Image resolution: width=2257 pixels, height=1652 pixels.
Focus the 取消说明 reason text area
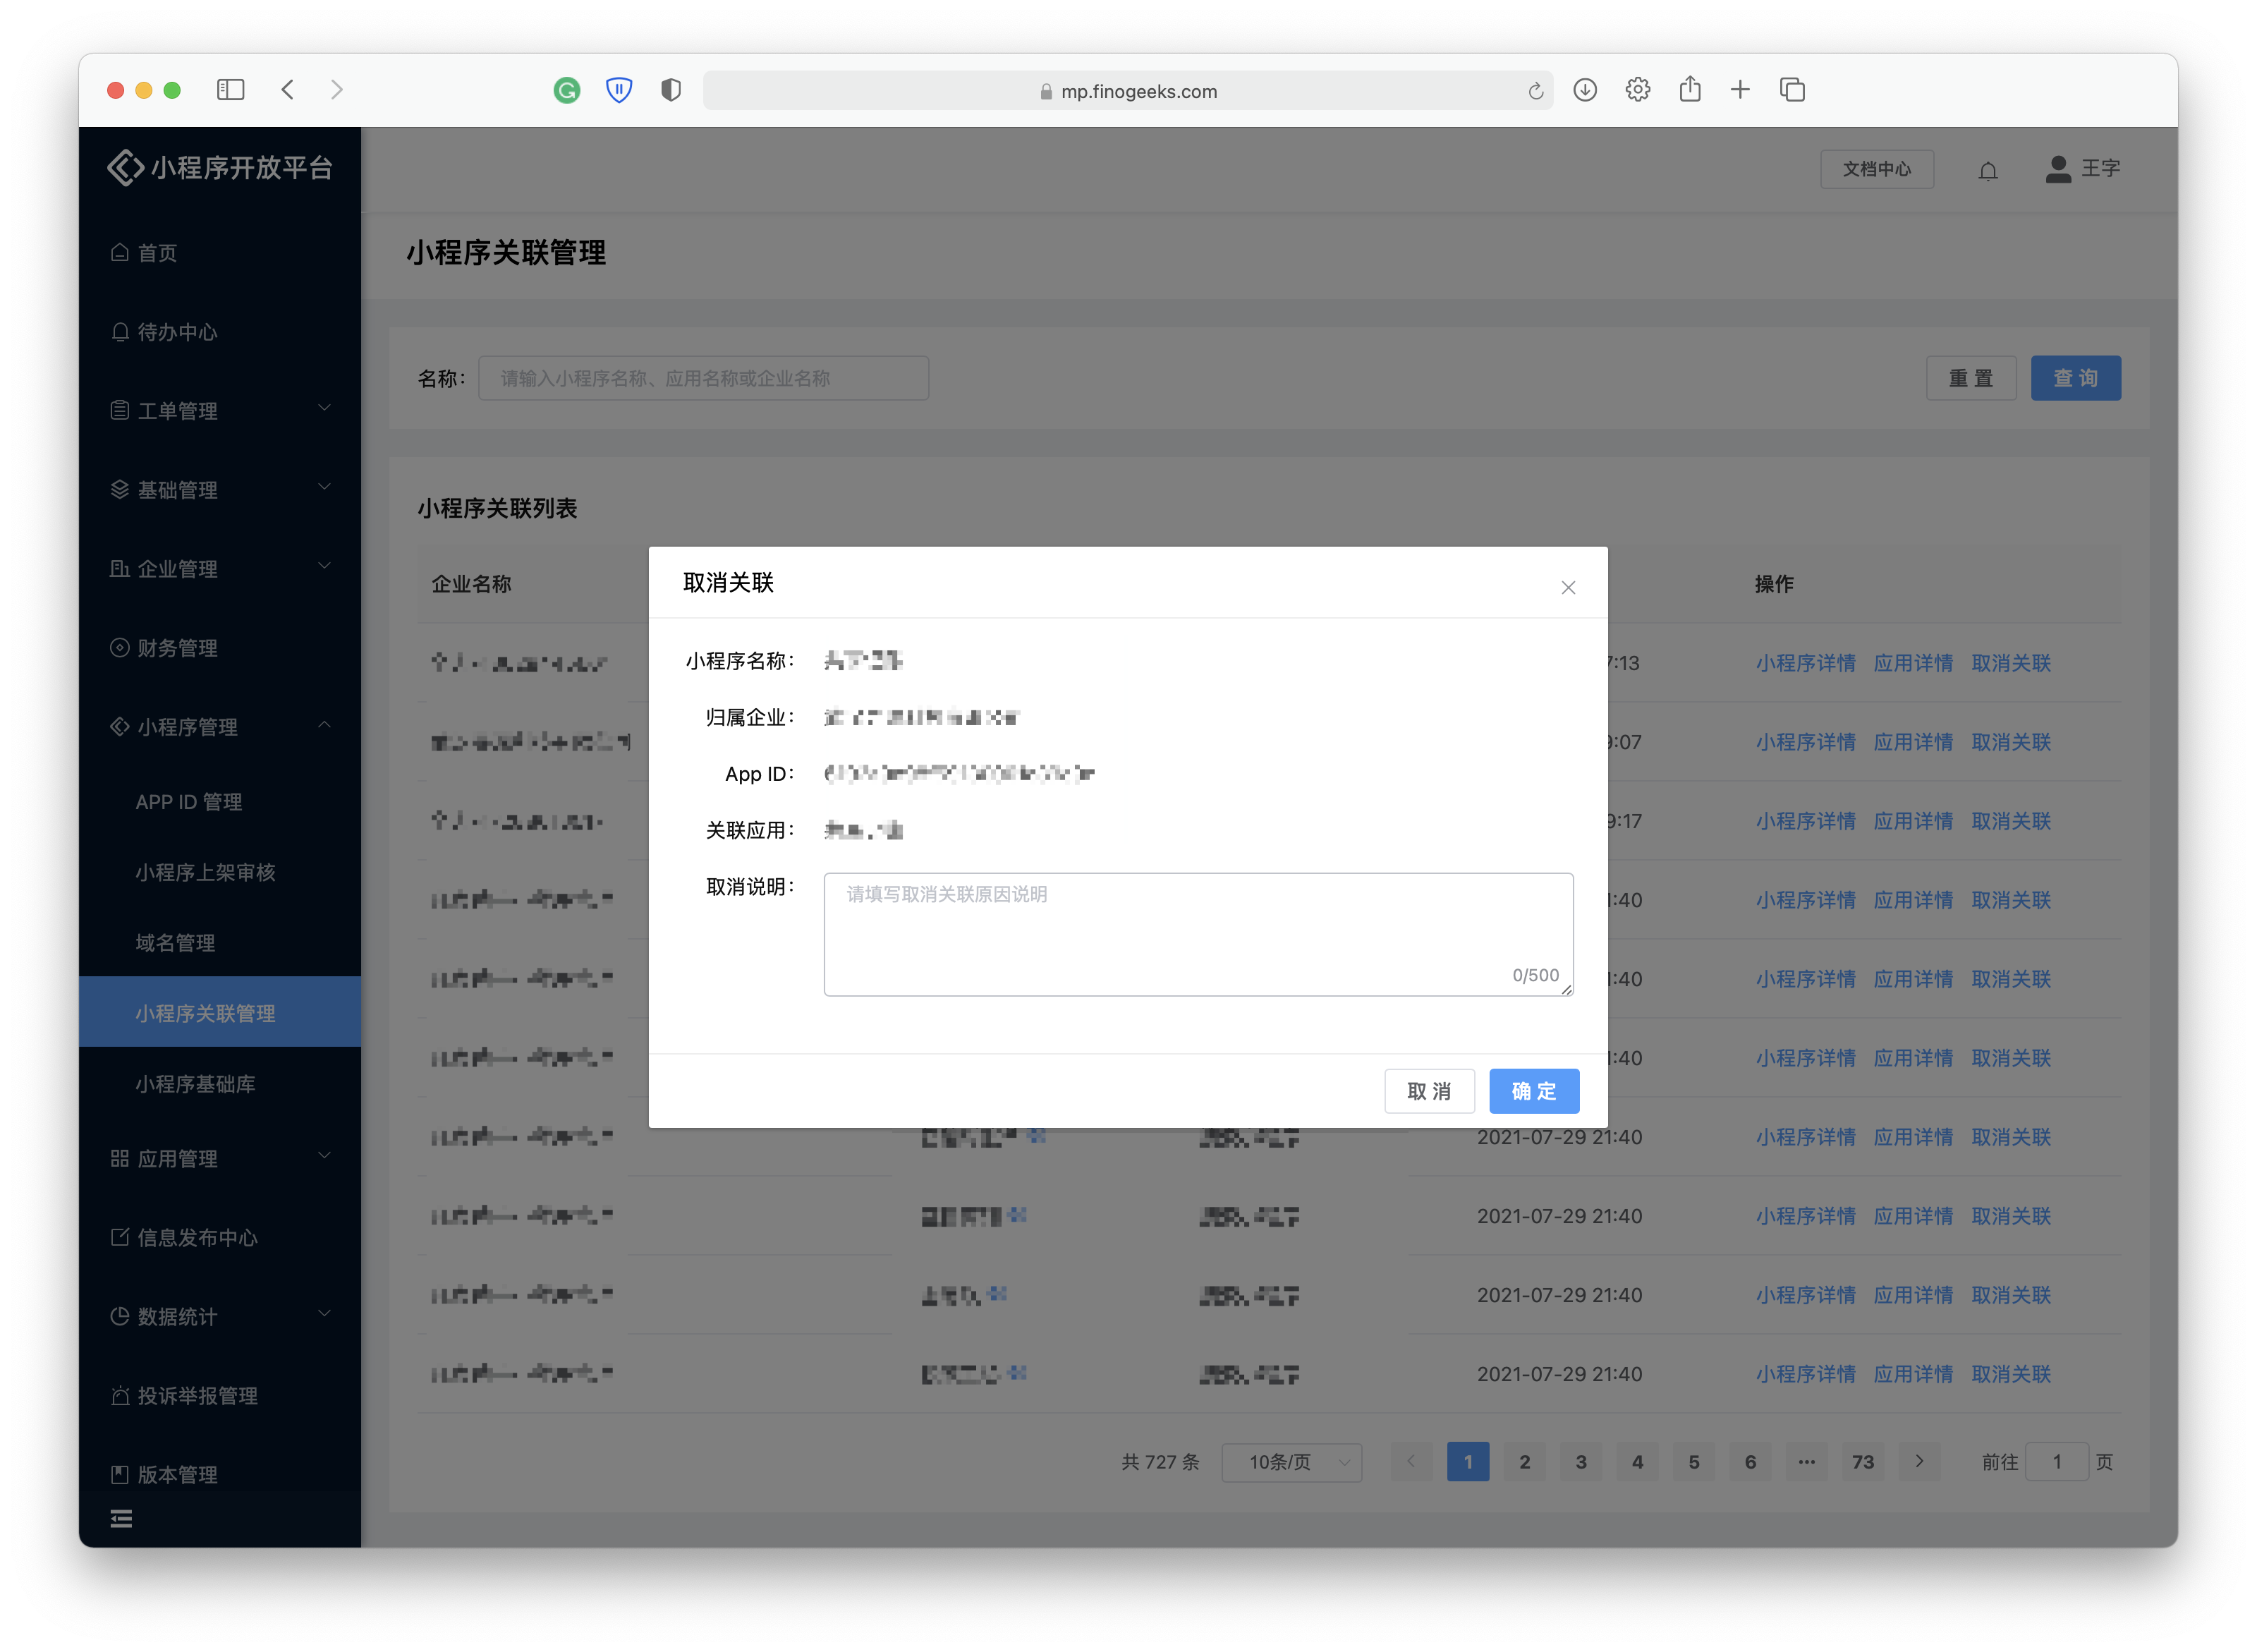(1197, 934)
